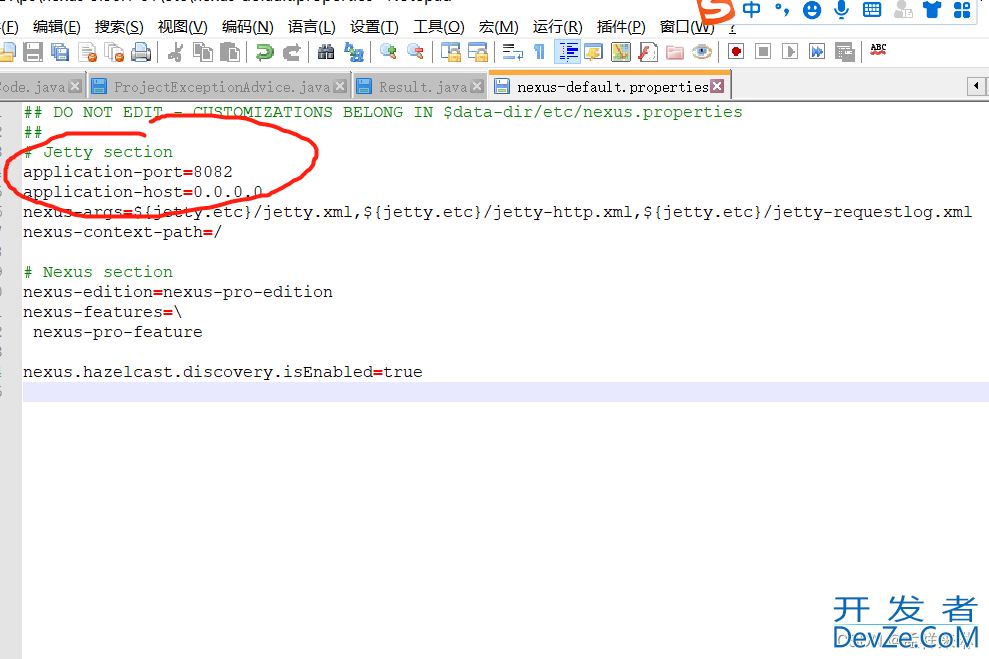Click the tab bar scroll-left arrow

(x=976, y=86)
